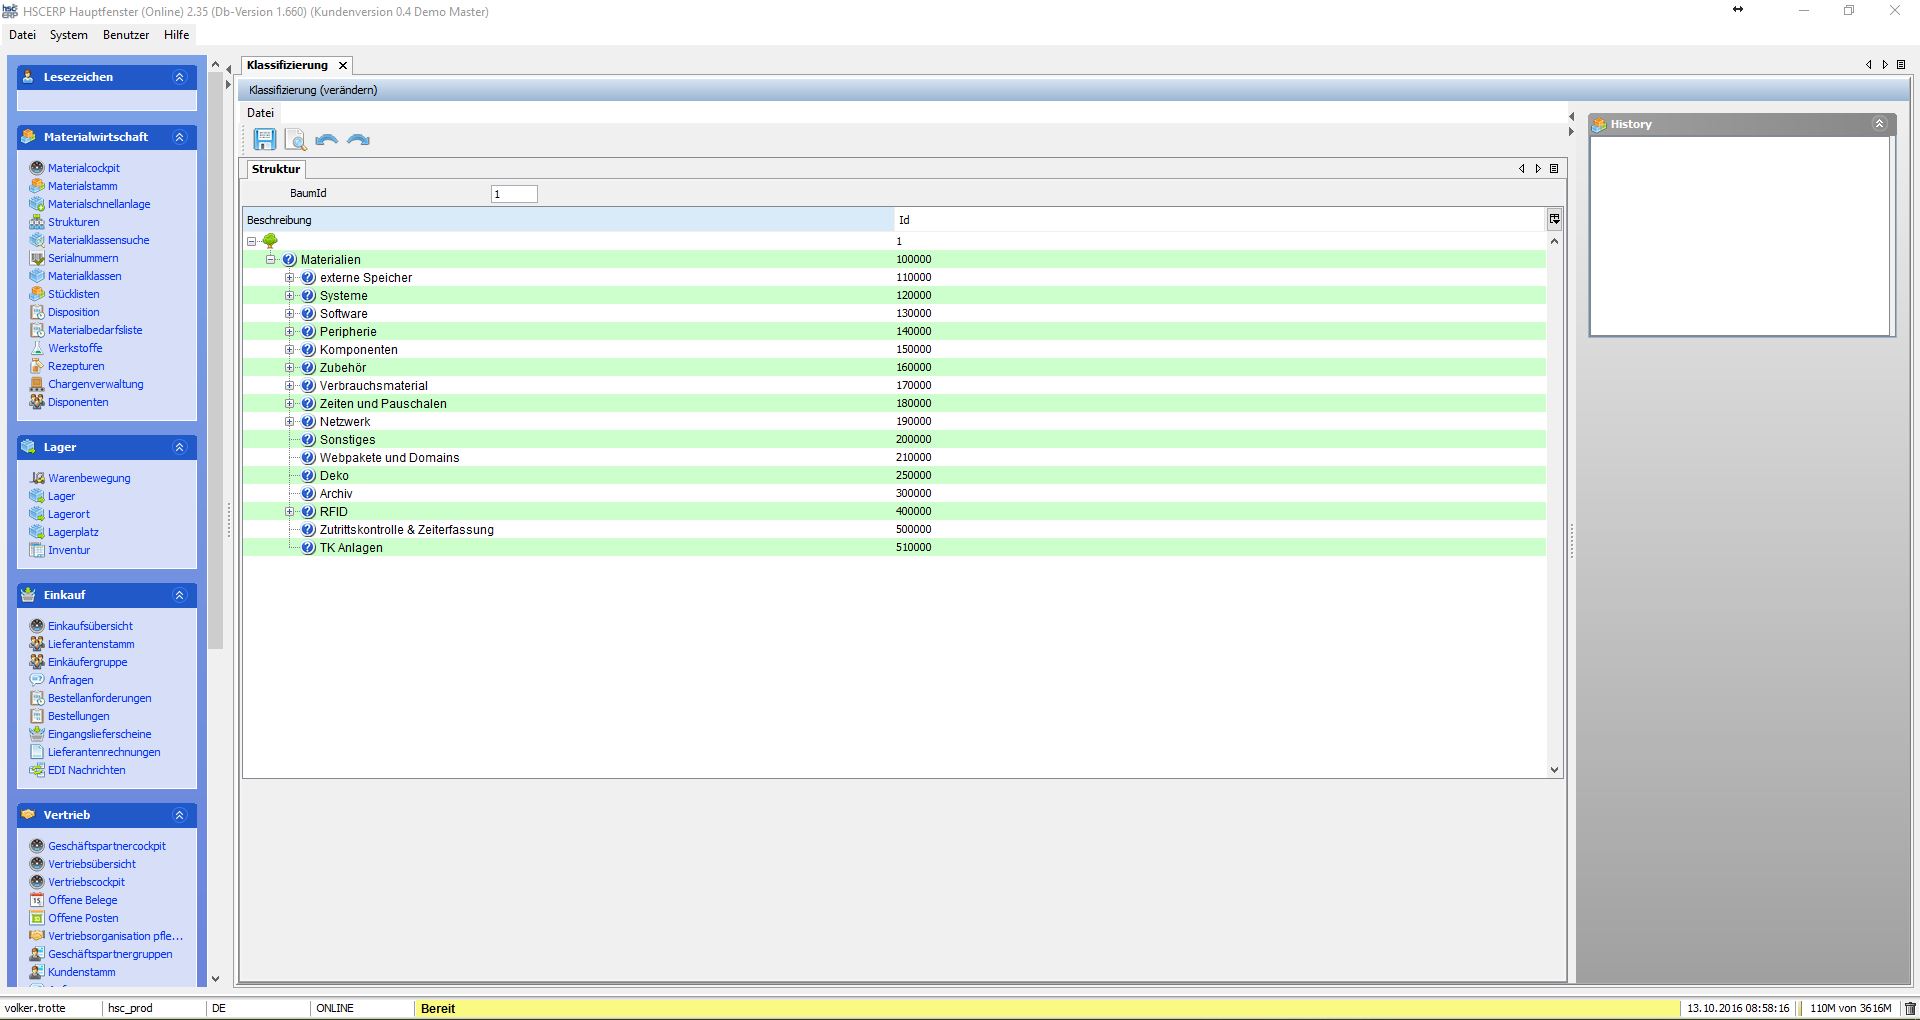Click the green tree root node icon

(x=270, y=241)
